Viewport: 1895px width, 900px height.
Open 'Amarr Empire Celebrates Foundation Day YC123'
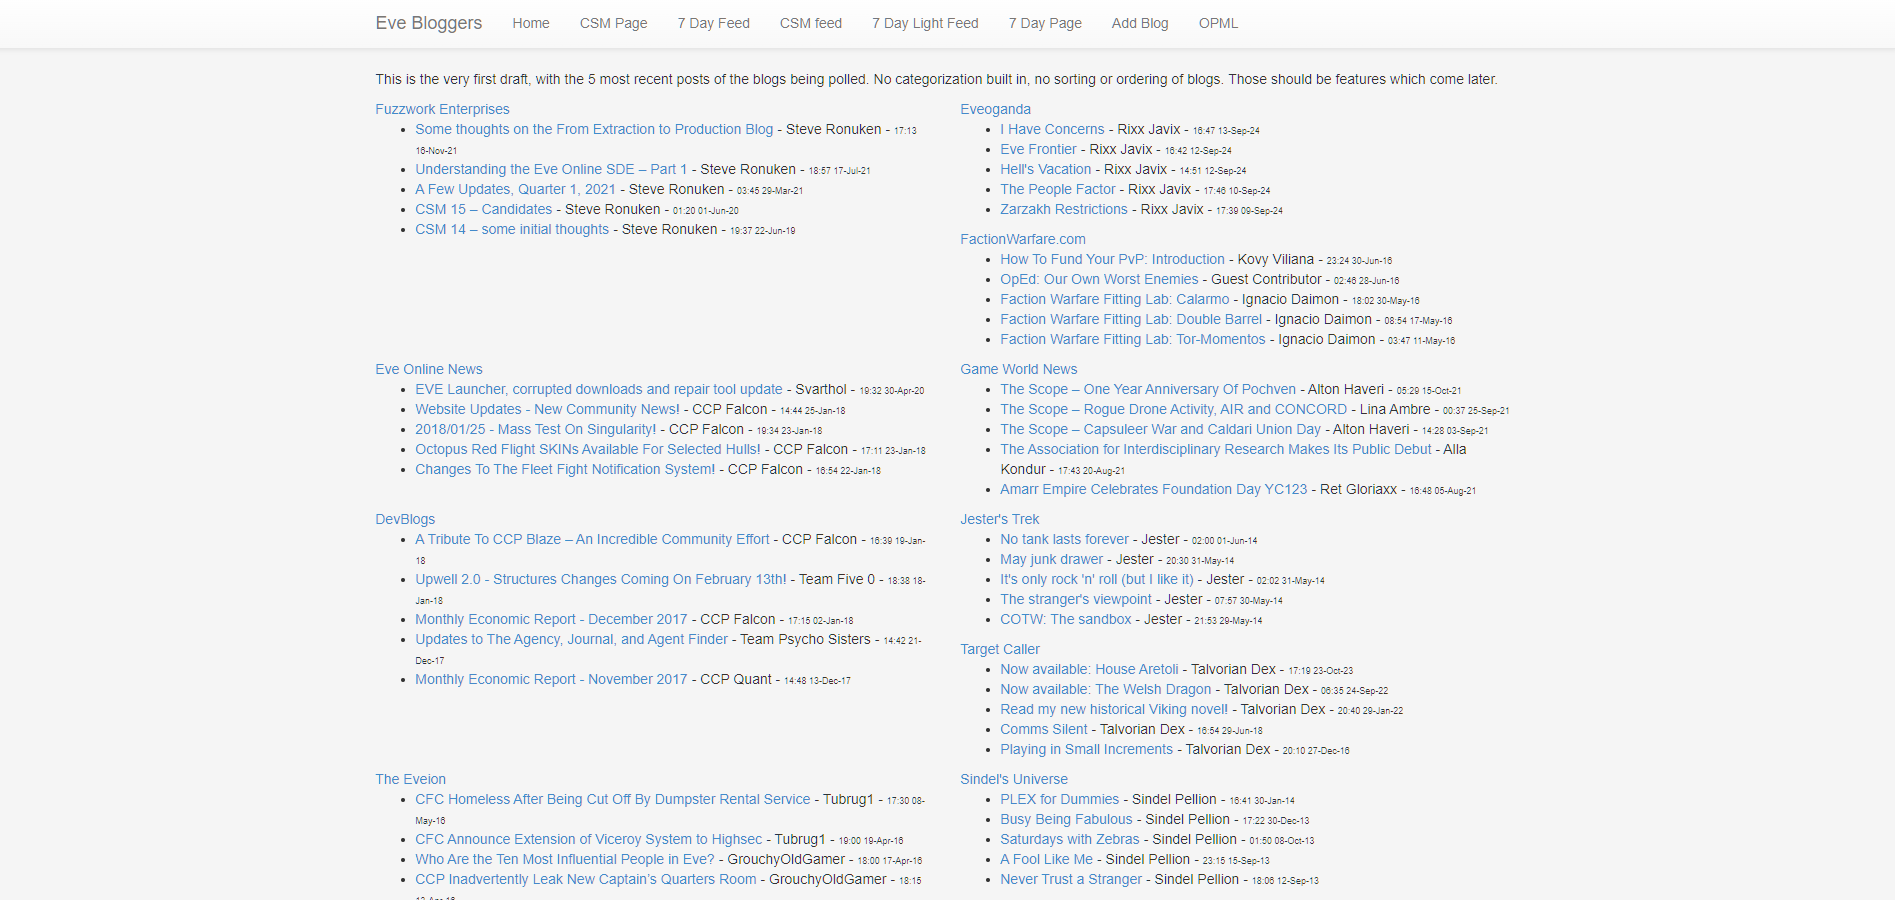point(1153,489)
